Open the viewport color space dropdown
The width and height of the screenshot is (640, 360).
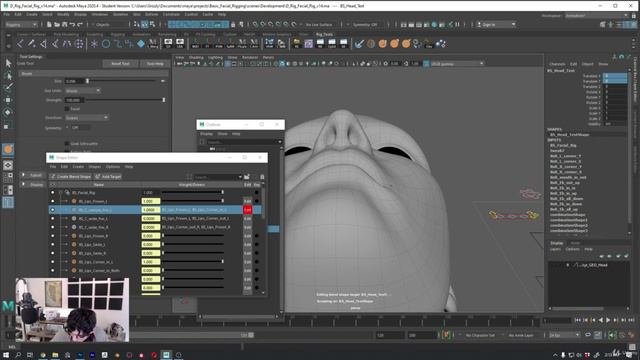point(457,64)
